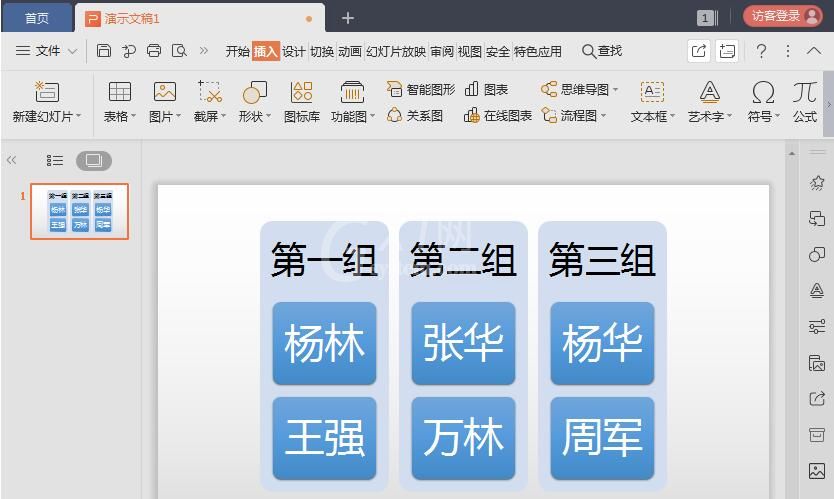This screenshot has height=499, width=834.
Task: Open the 特色应用 ribbon tab
Action: (538, 51)
